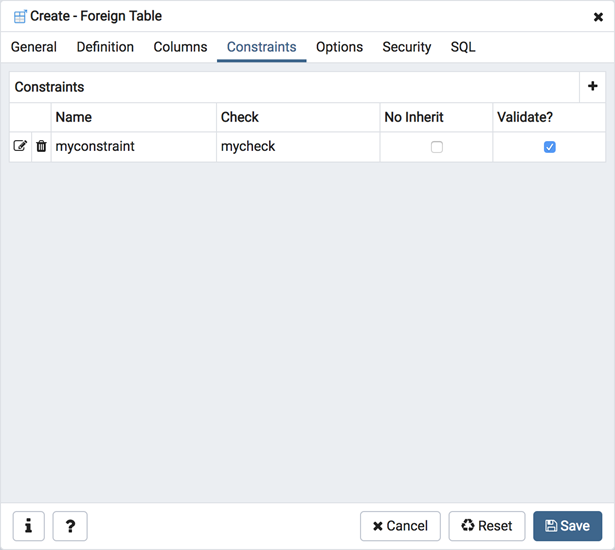
Task: Click the info button at bottom left
Action: 28,526
